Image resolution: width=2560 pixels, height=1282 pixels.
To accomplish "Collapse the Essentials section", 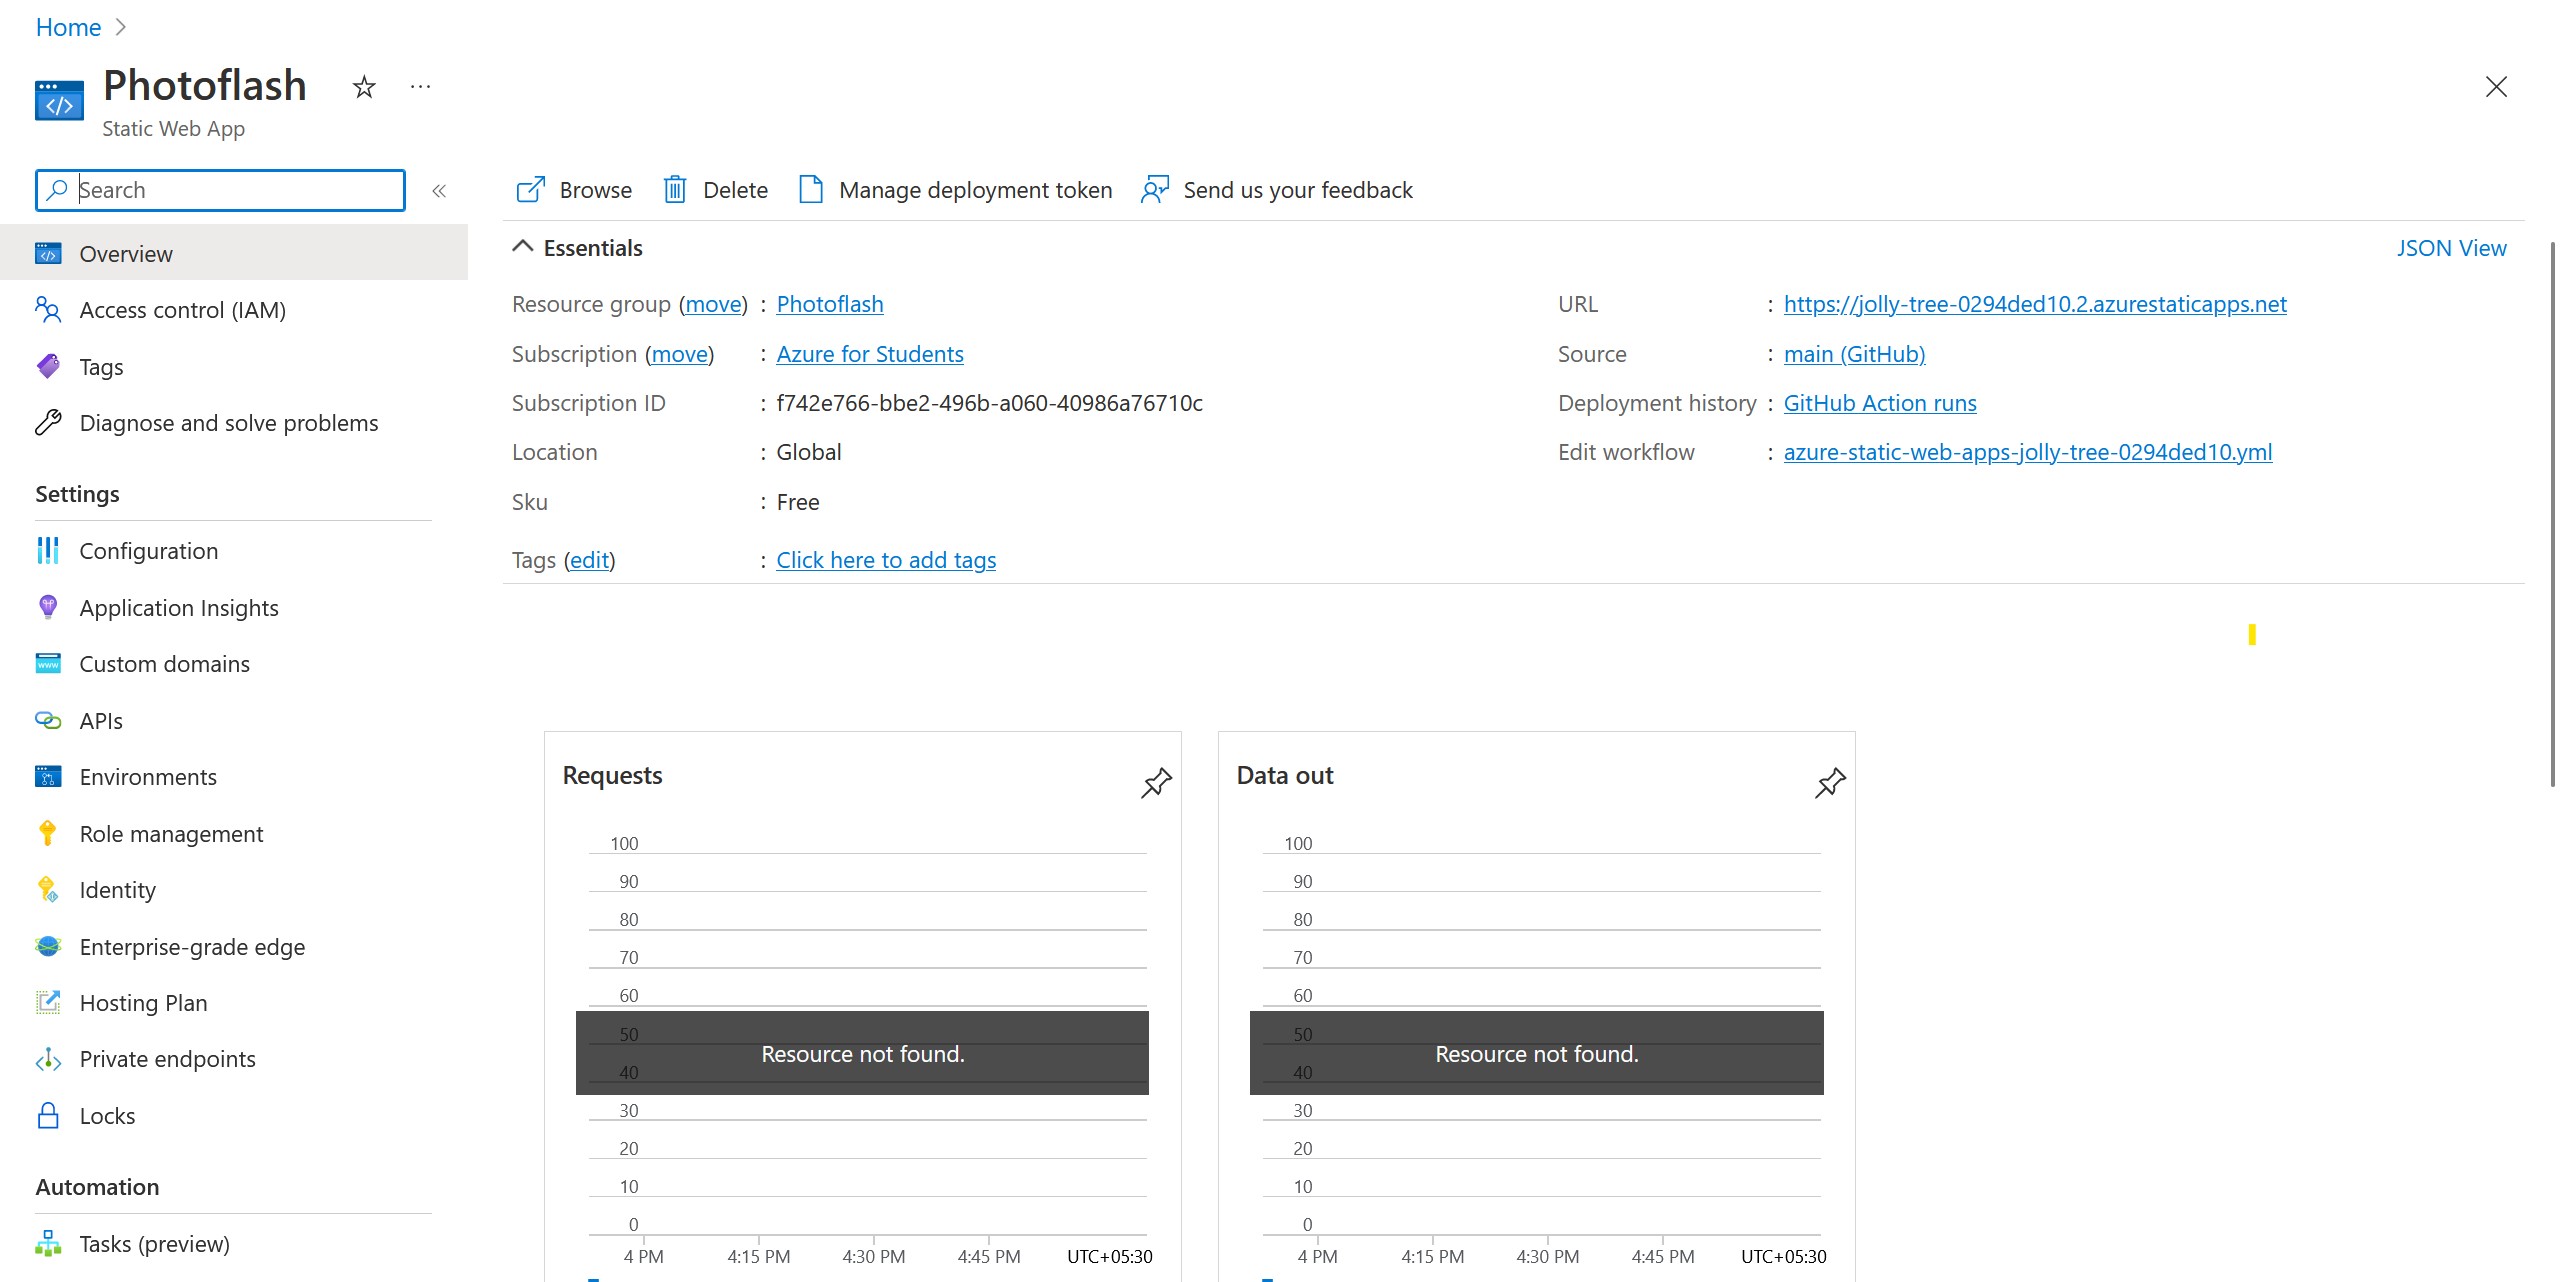I will (522, 246).
